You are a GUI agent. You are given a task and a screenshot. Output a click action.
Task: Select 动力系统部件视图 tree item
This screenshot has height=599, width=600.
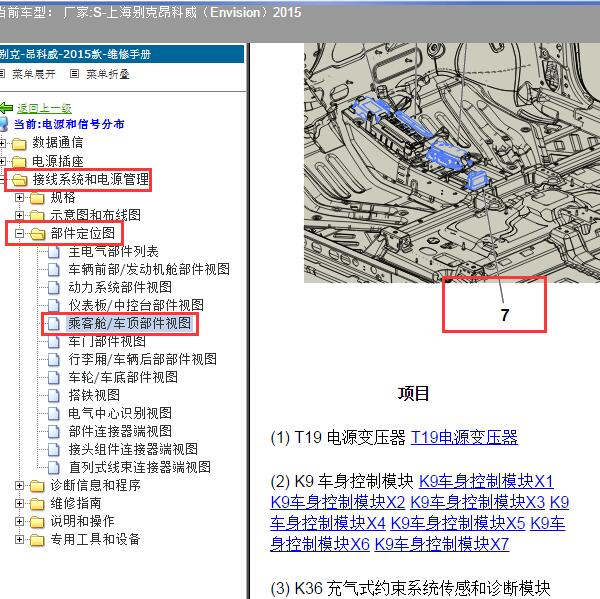pyautogui.click(x=120, y=287)
